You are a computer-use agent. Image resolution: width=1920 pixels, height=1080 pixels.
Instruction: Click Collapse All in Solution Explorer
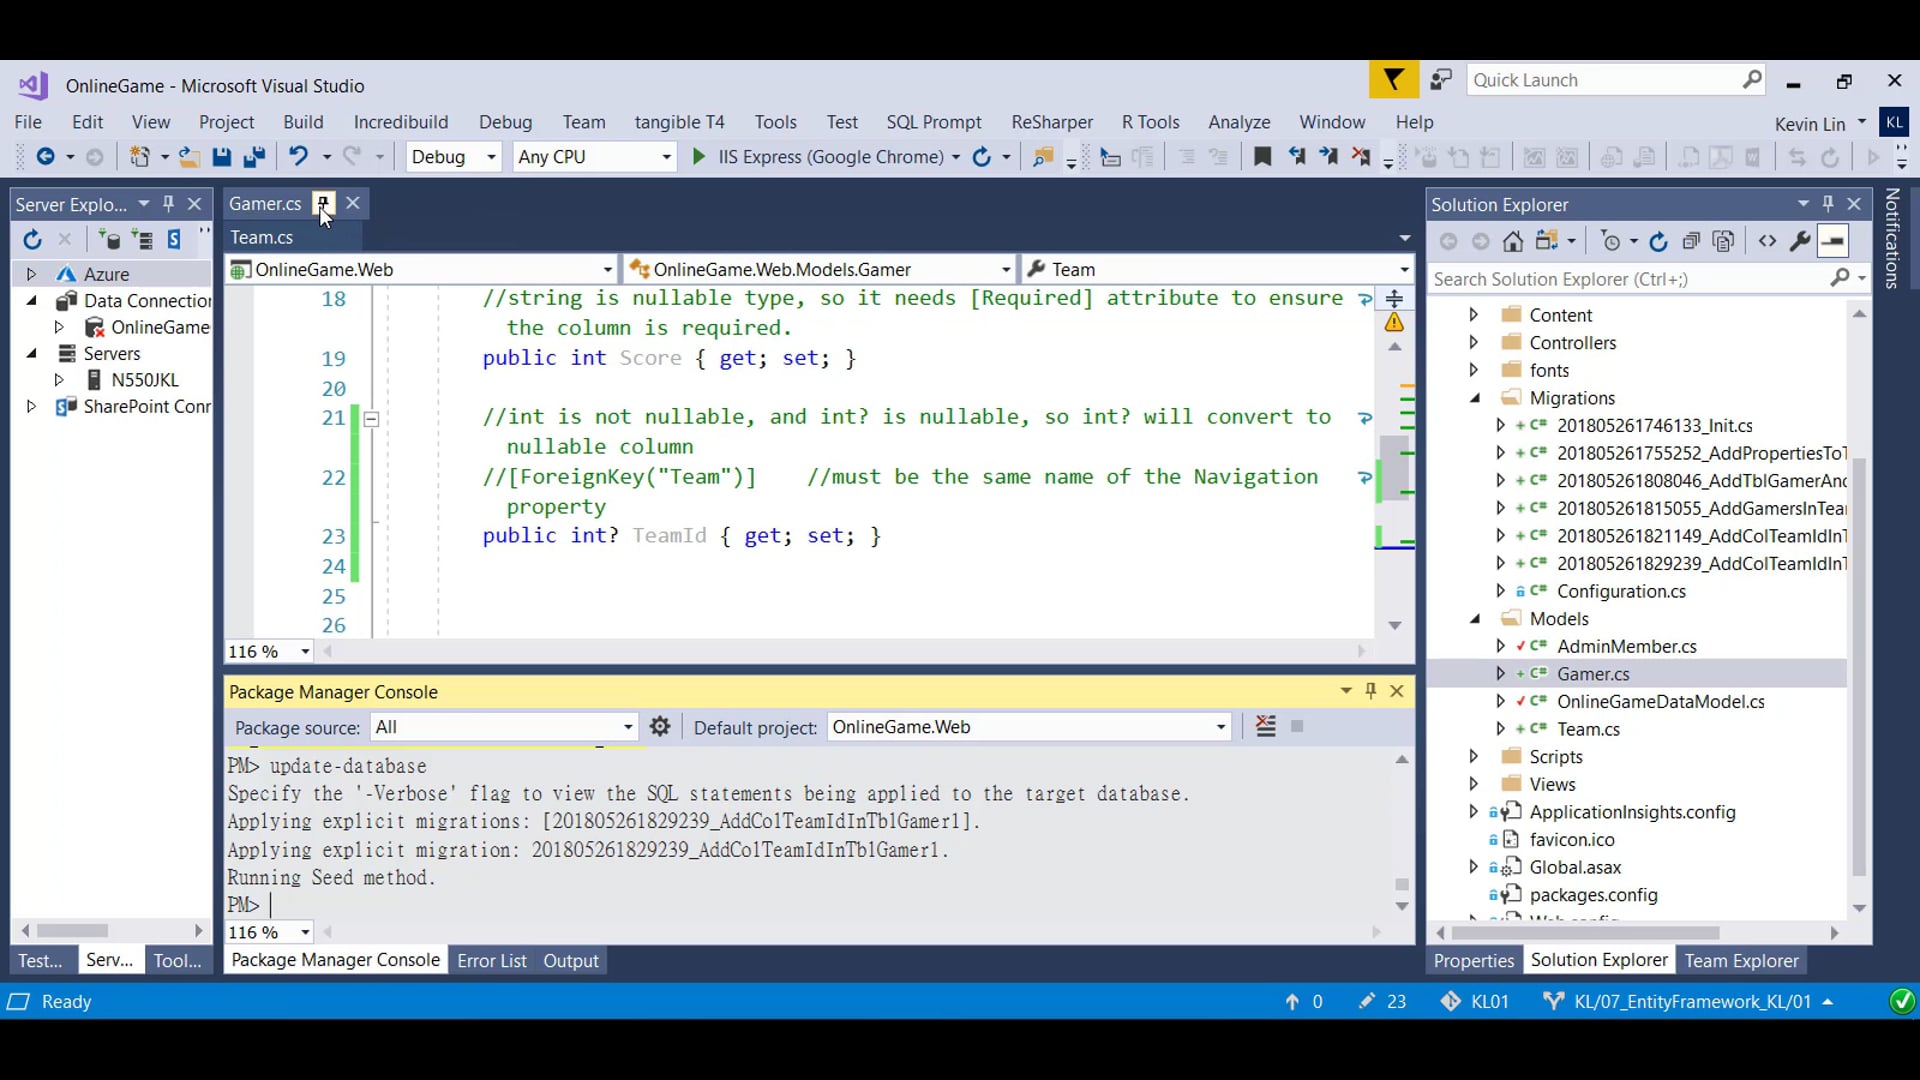1691,241
